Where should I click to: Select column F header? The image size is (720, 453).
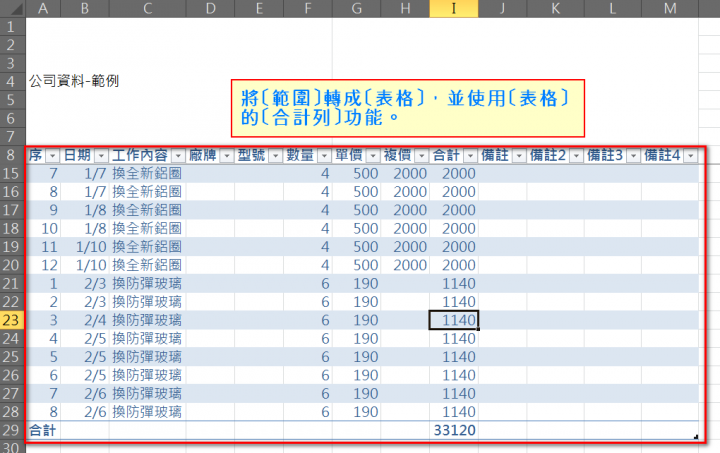tap(308, 8)
